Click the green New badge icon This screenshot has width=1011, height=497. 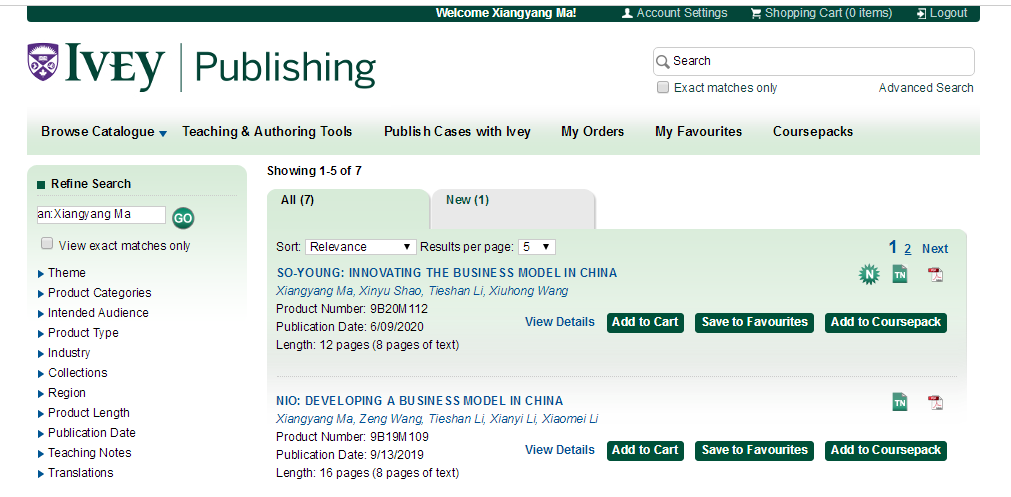868,275
